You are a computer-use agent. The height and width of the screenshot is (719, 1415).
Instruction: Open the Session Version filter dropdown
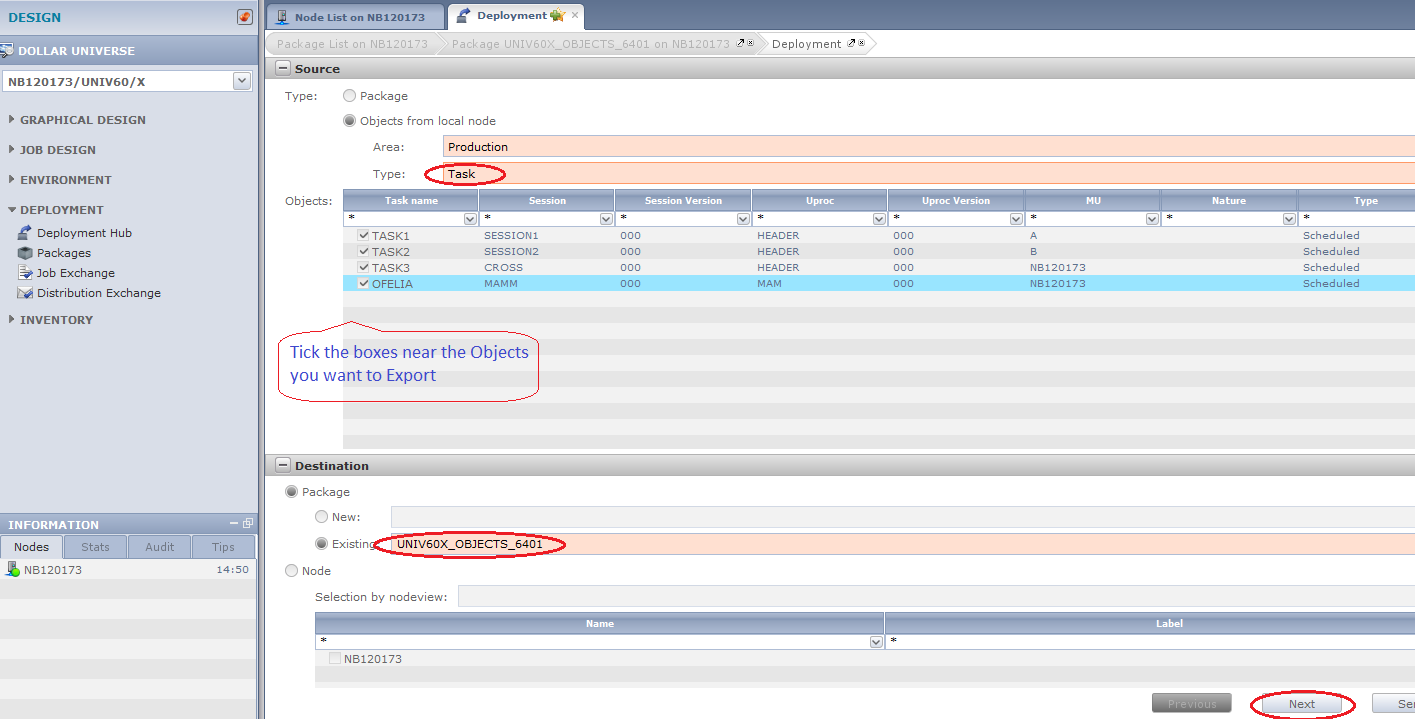(743, 219)
